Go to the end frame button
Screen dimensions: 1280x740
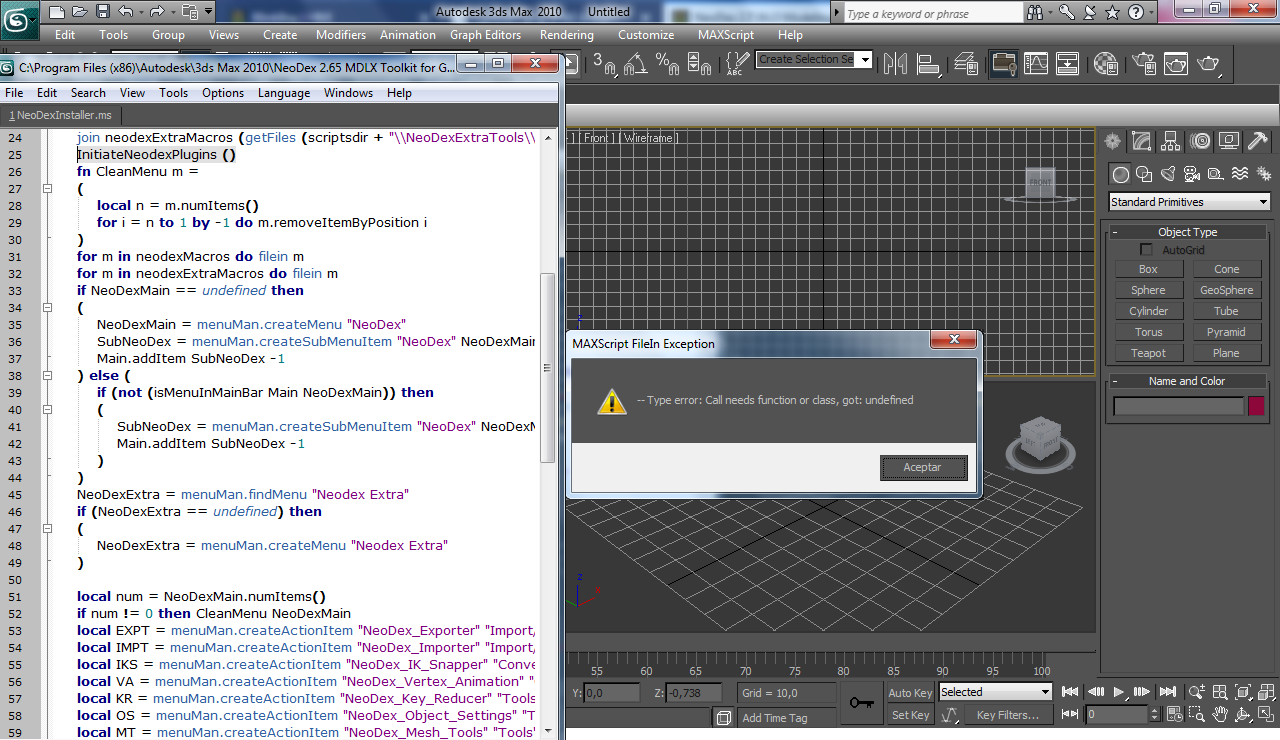point(1167,691)
